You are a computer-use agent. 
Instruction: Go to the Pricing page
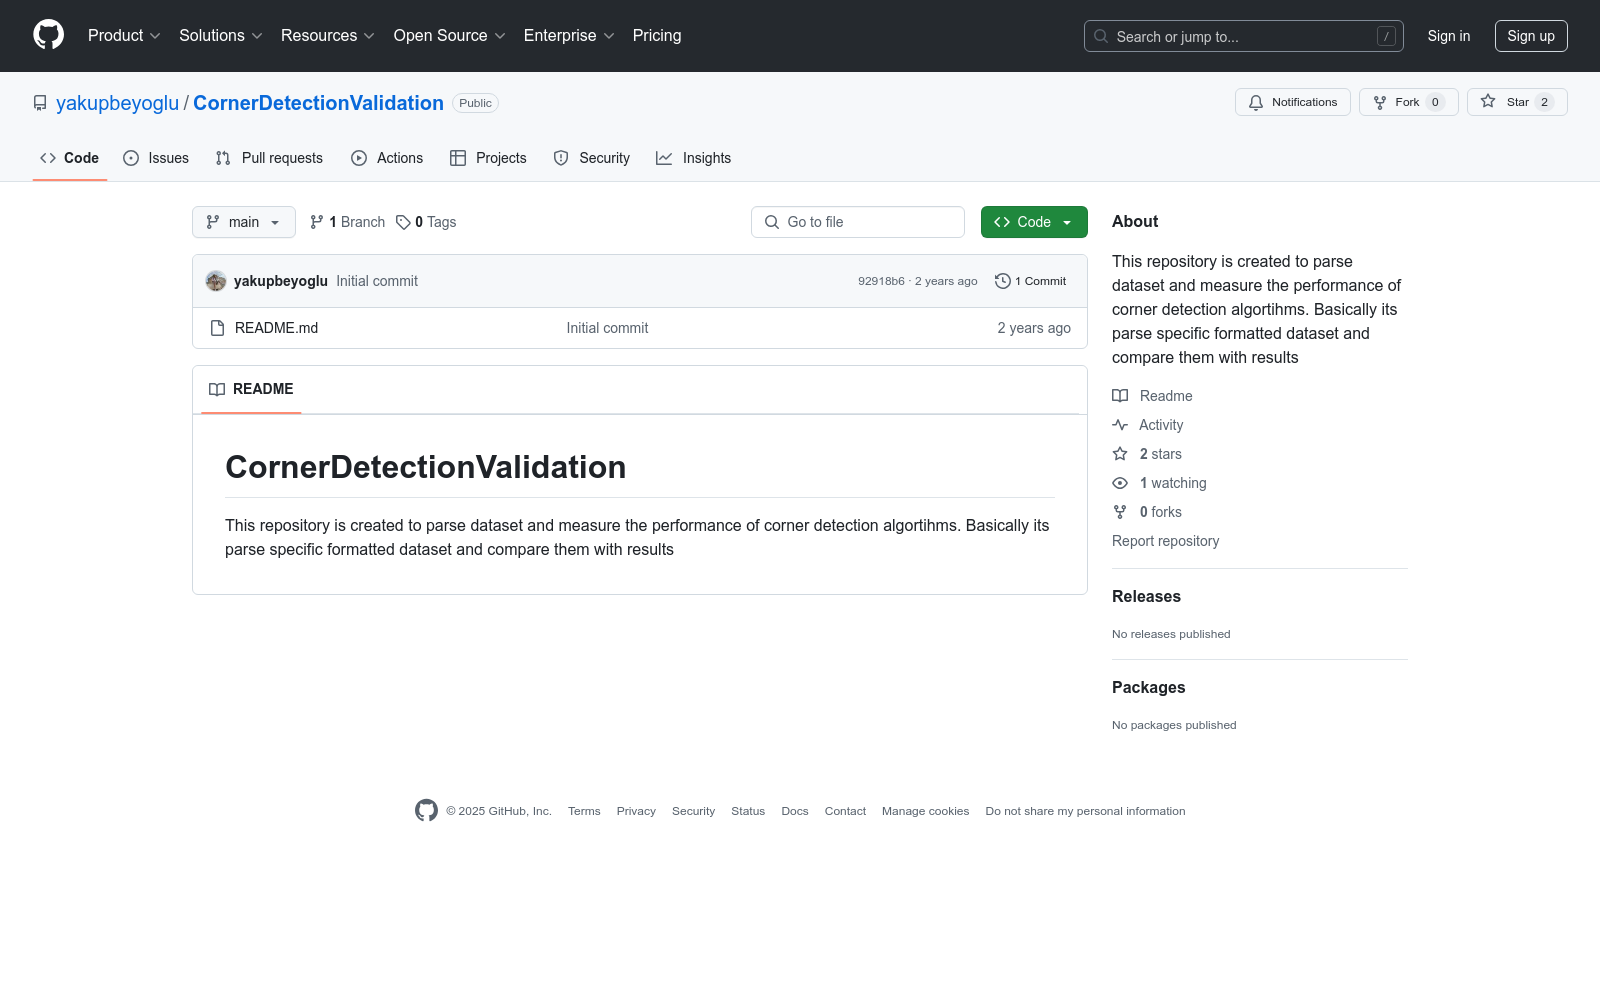[657, 36]
